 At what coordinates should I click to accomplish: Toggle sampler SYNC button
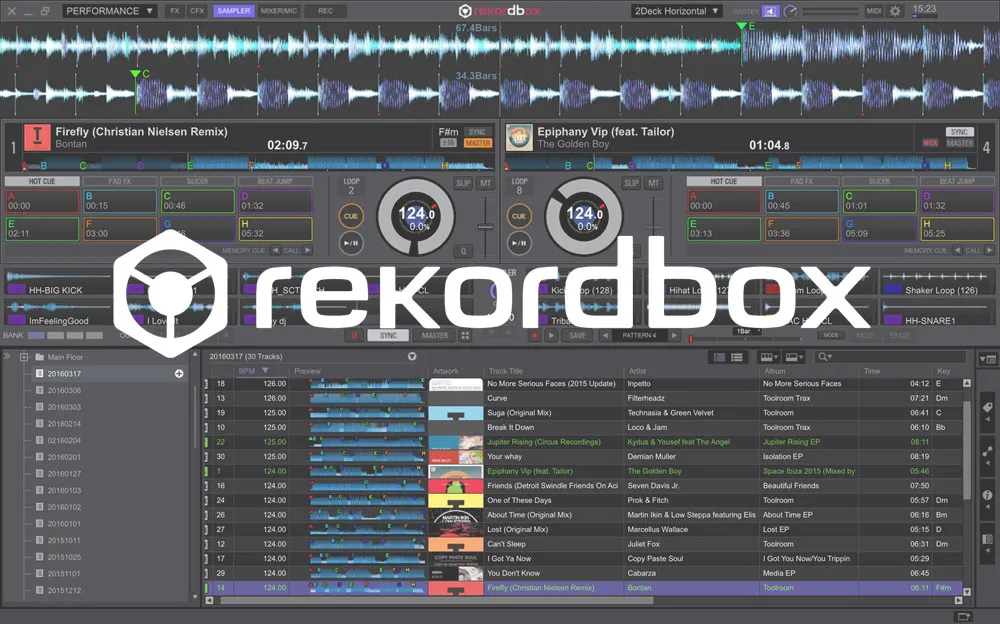point(388,336)
